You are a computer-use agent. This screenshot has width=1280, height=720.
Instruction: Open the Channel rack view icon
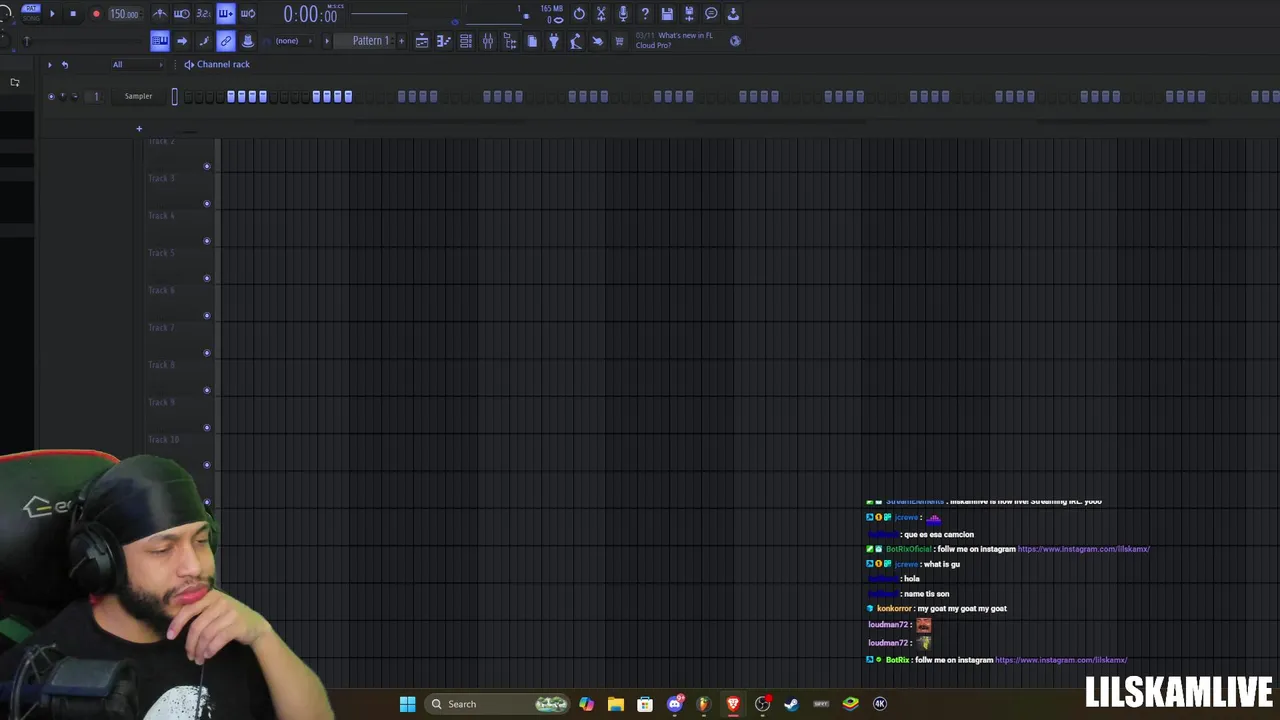point(466,41)
